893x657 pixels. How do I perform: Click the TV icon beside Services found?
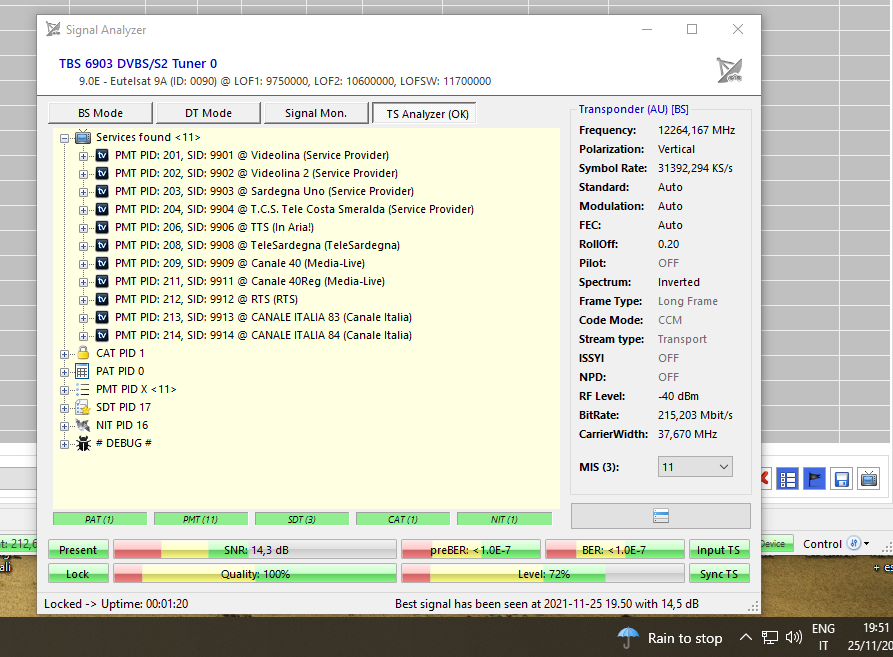point(83,137)
